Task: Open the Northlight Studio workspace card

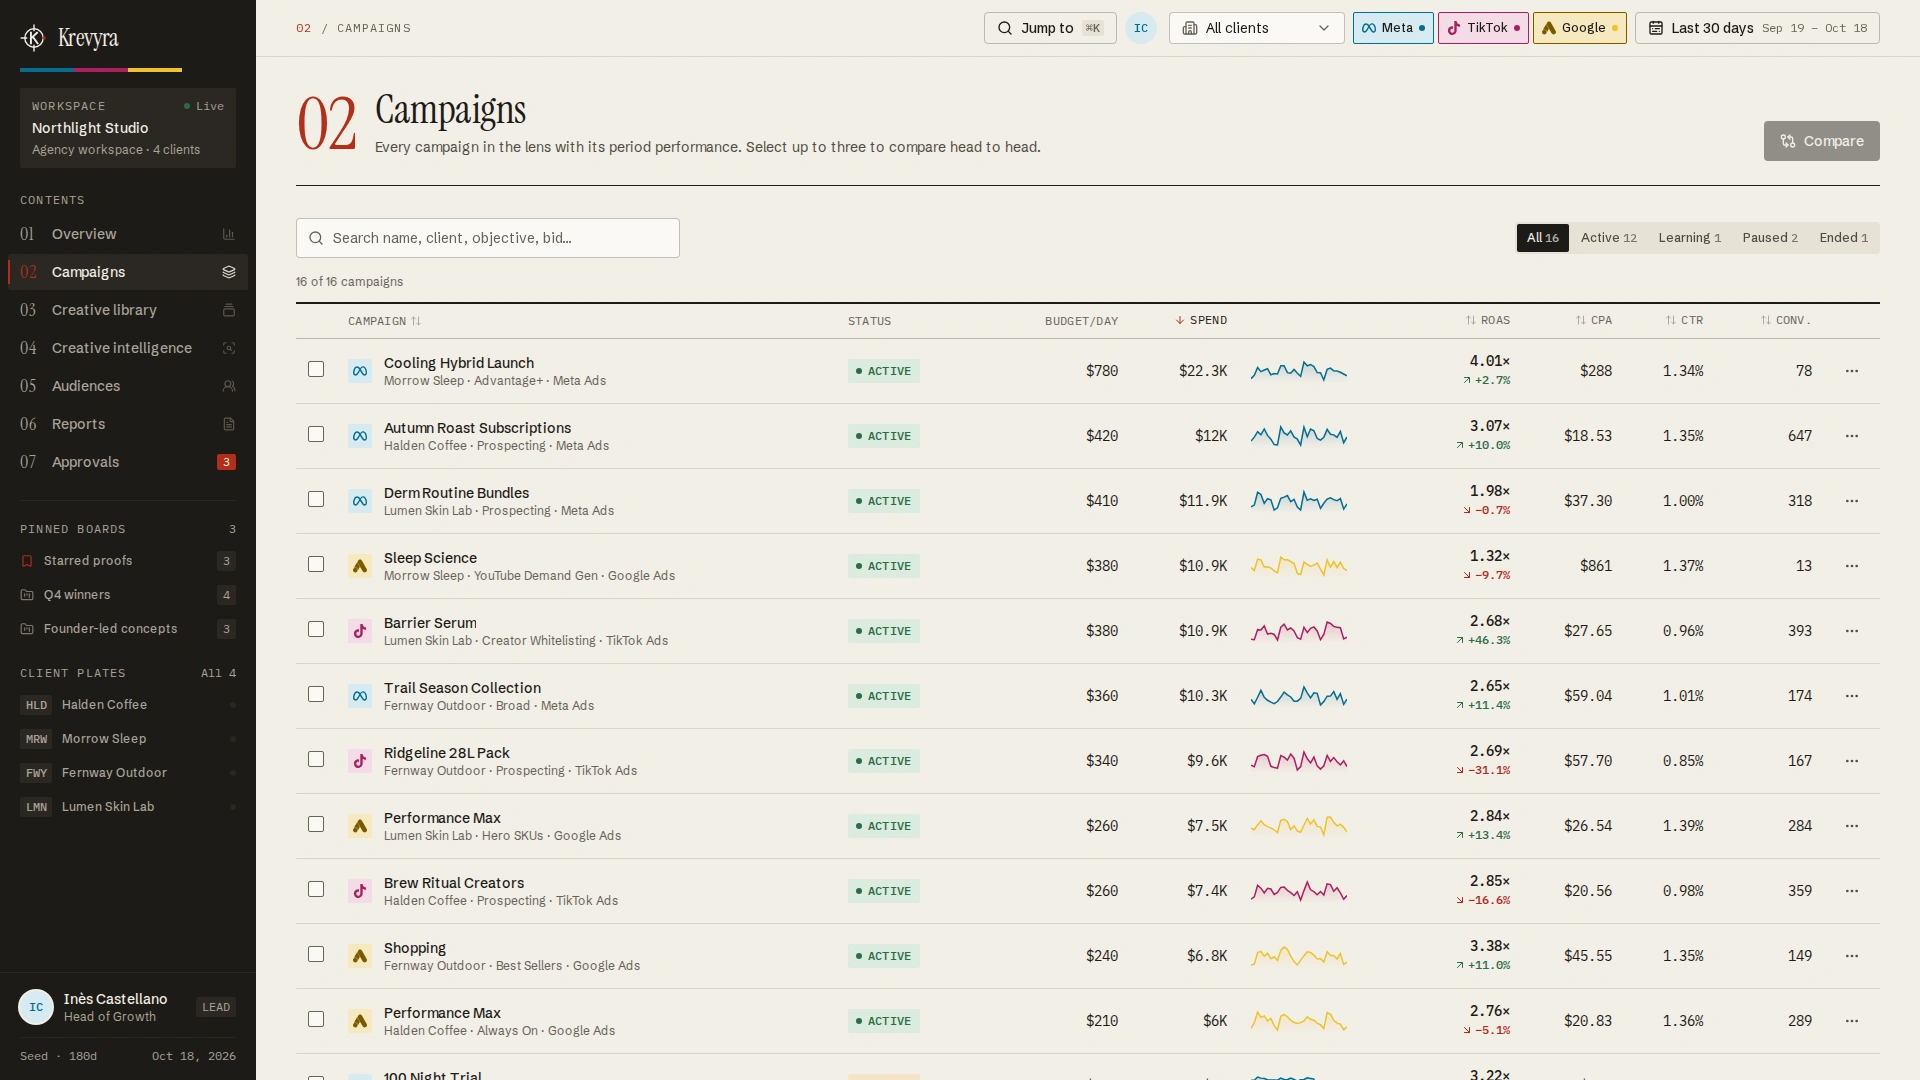Action: click(128, 128)
